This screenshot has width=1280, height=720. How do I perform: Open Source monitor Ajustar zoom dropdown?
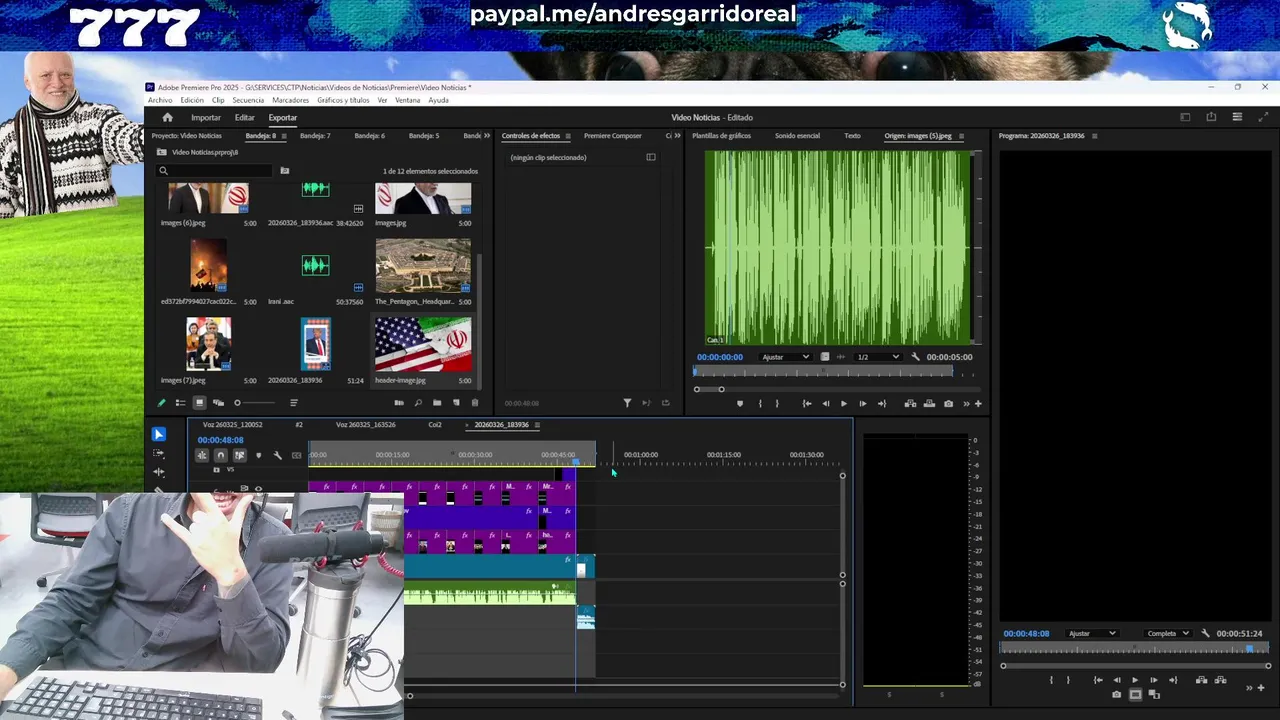tap(785, 357)
